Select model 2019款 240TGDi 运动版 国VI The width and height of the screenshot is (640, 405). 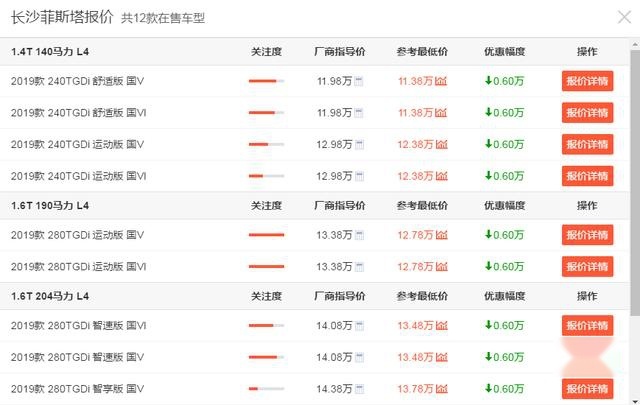click(x=79, y=176)
